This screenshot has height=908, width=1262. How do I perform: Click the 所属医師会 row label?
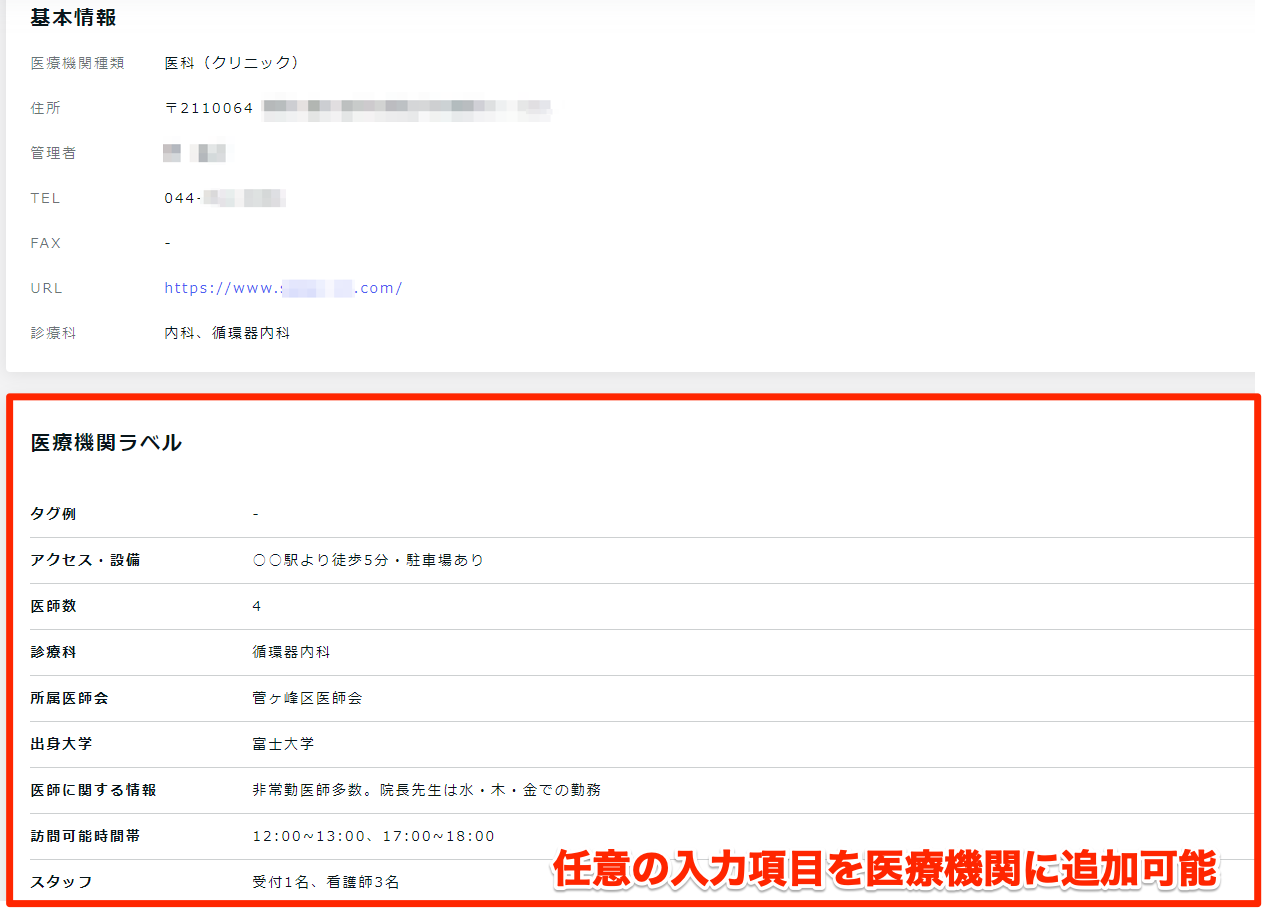(x=69, y=698)
